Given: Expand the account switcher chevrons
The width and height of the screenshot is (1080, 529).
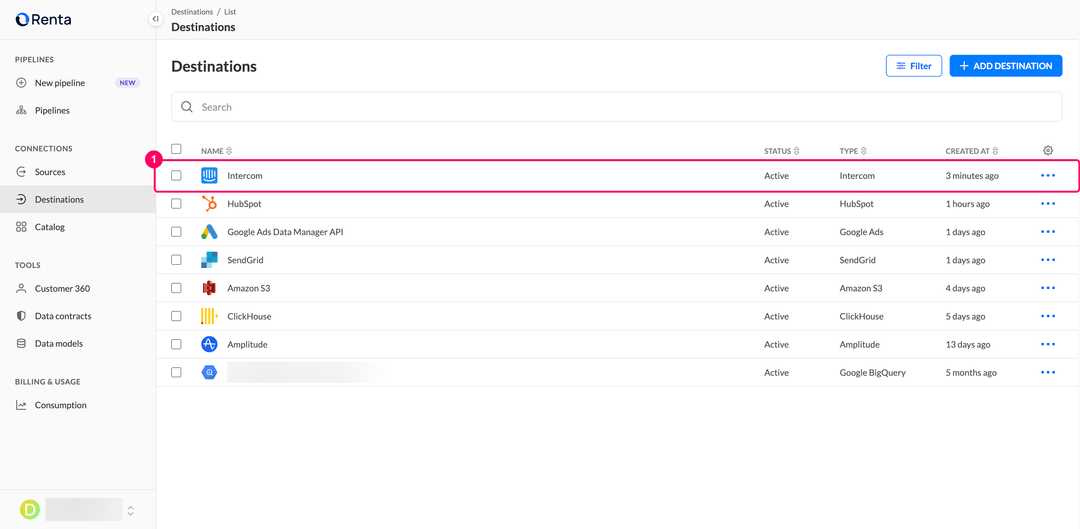Looking at the screenshot, I should (x=130, y=510).
